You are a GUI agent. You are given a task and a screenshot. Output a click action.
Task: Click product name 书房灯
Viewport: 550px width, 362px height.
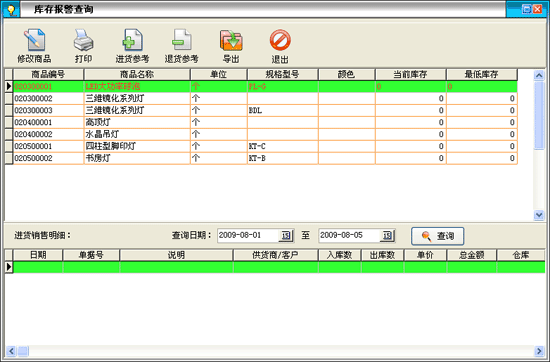[98, 158]
